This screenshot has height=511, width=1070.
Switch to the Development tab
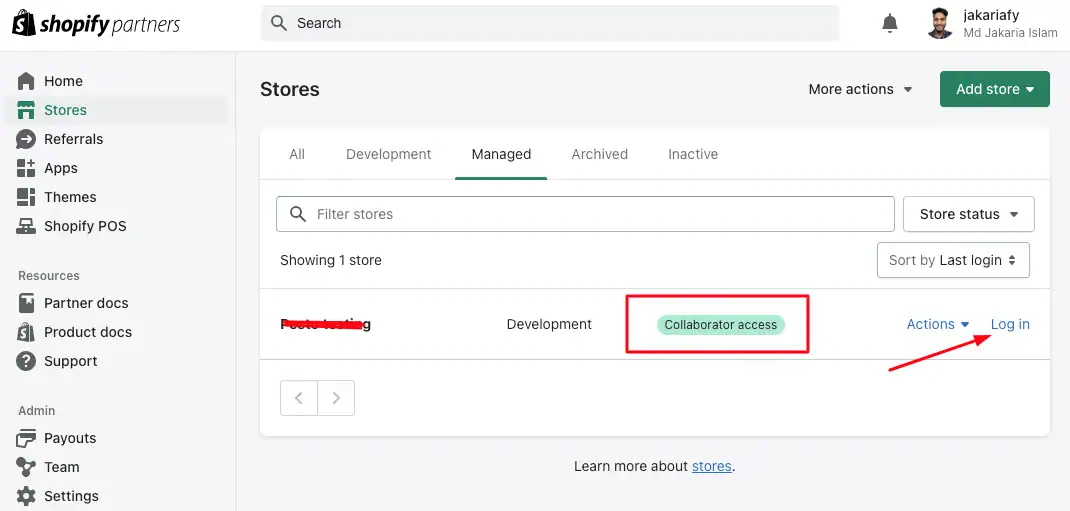[x=388, y=154]
